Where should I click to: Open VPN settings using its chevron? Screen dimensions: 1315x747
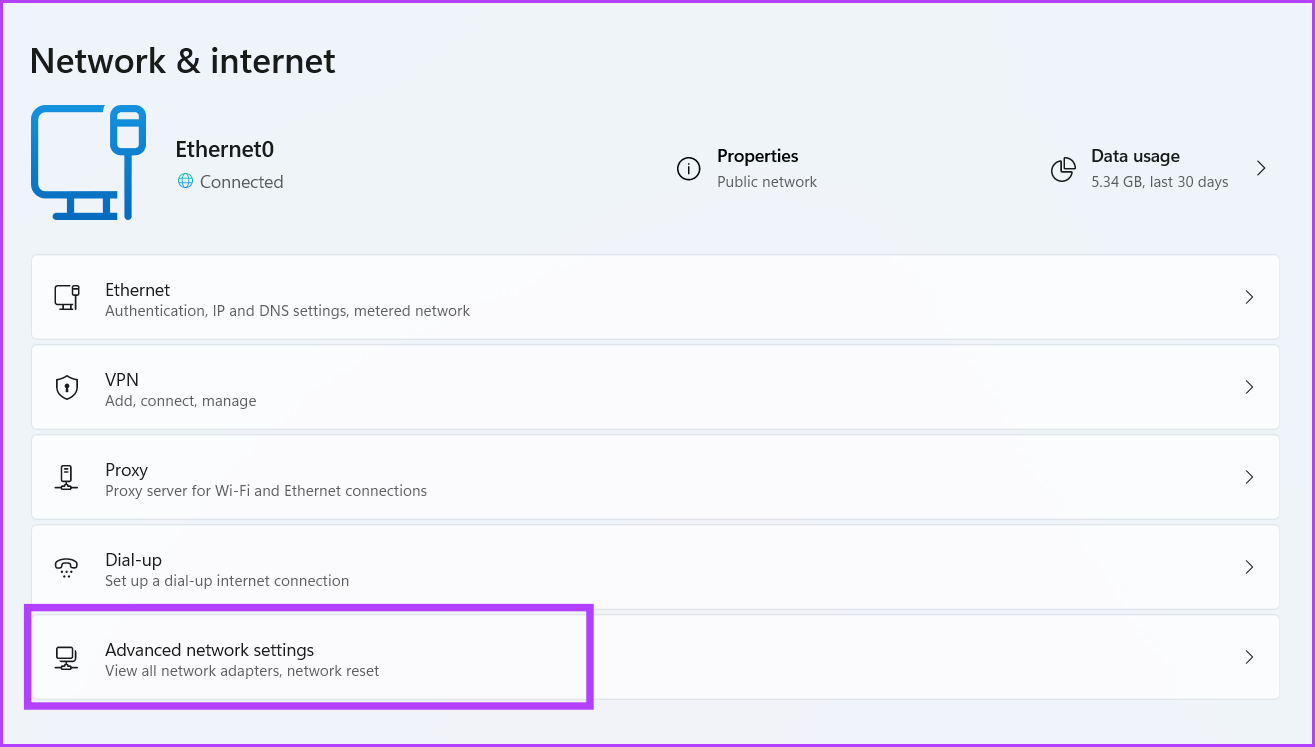(x=1249, y=387)
